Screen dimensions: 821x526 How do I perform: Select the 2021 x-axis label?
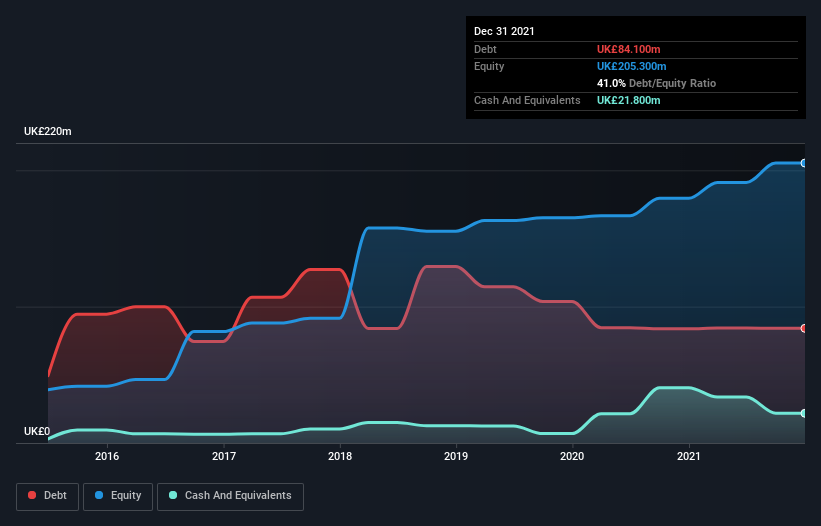click(x=689, y=456)
